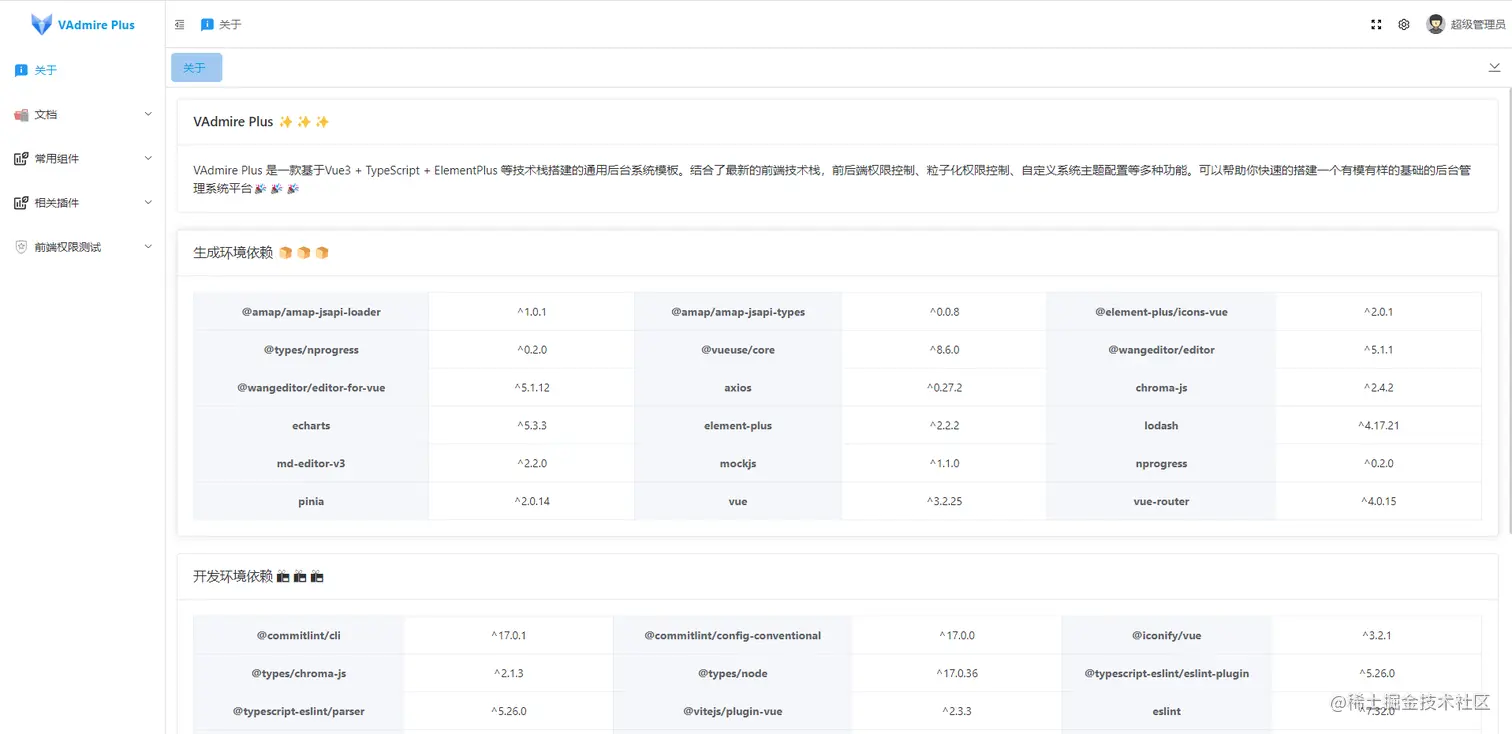Click the 关于 sidebar info icon
This screenshot has height=734, width=1512.
coord(21,70)
